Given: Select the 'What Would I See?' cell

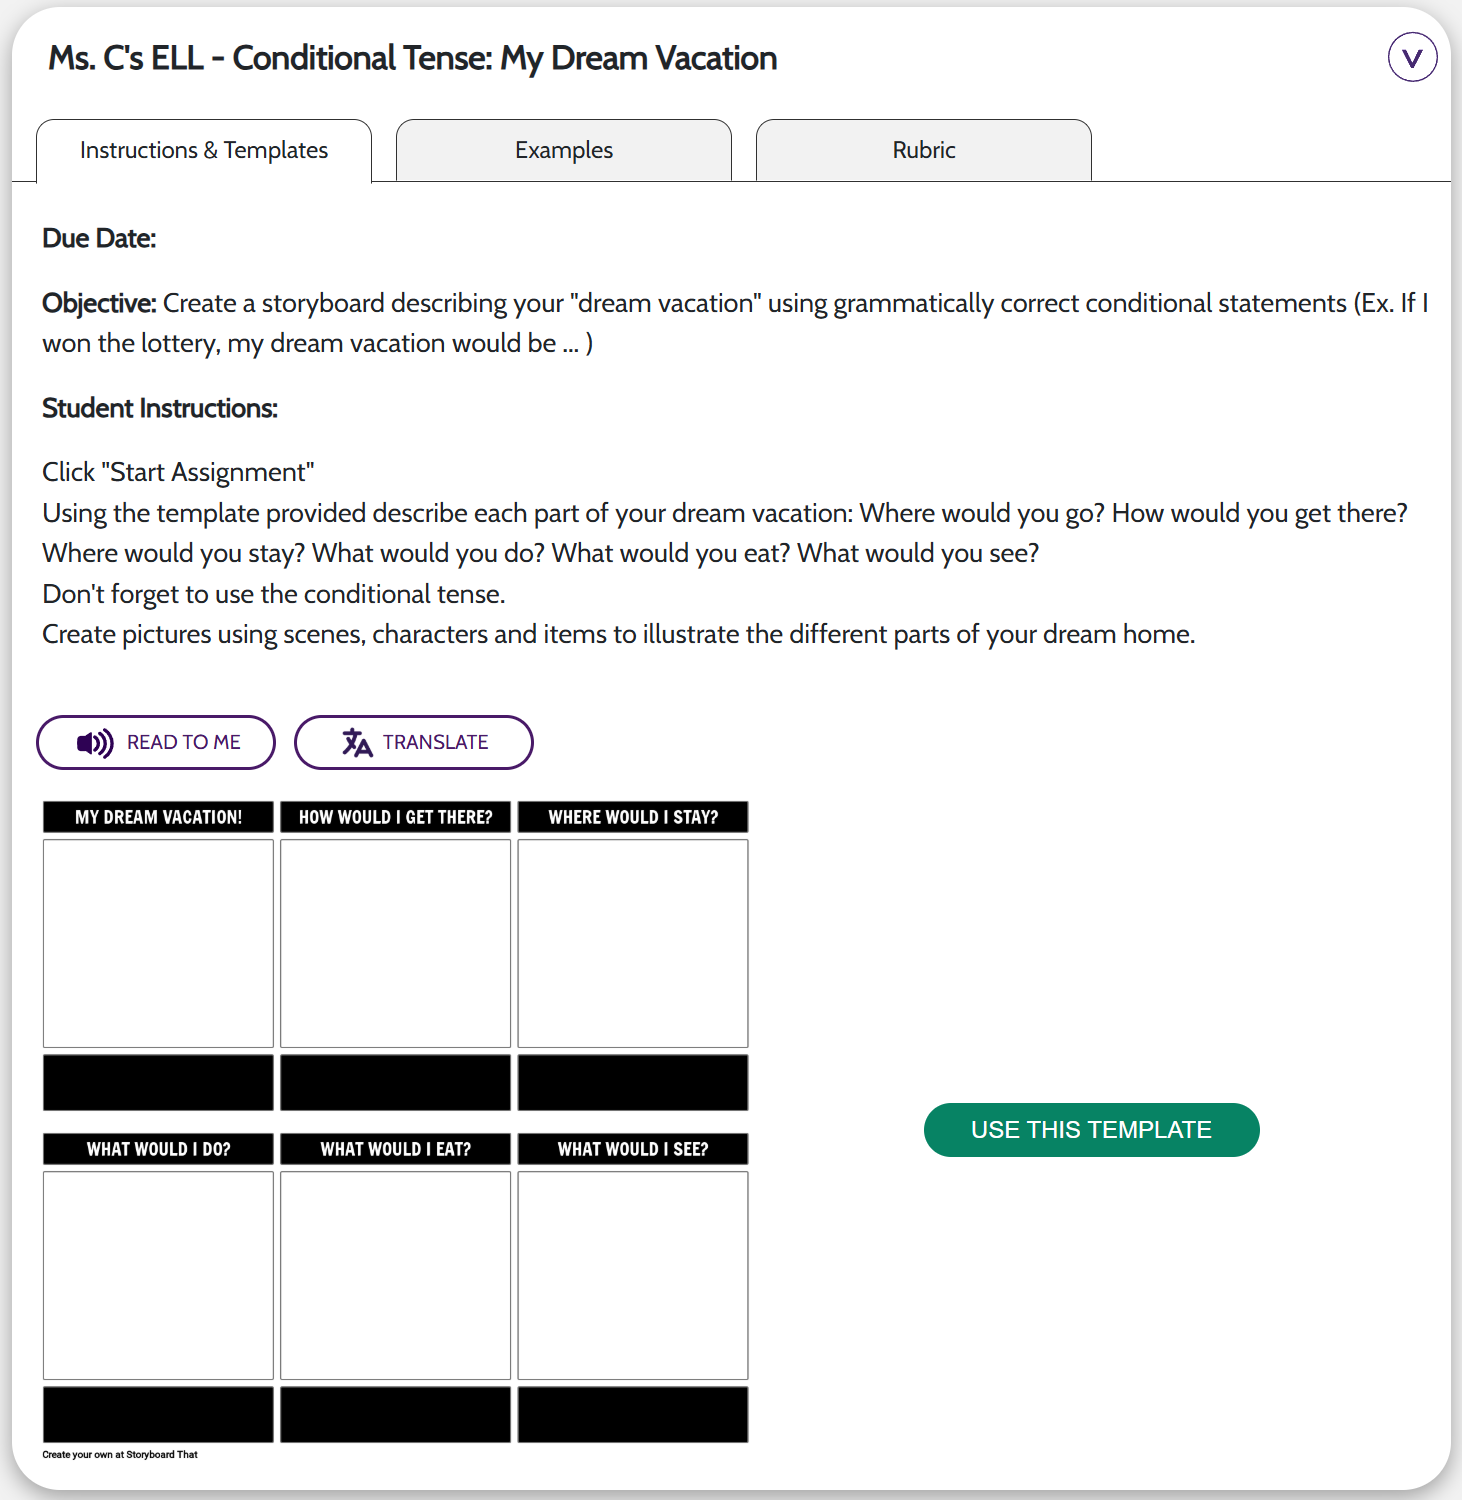Looking at the screenshot, I should point(633,1275).
